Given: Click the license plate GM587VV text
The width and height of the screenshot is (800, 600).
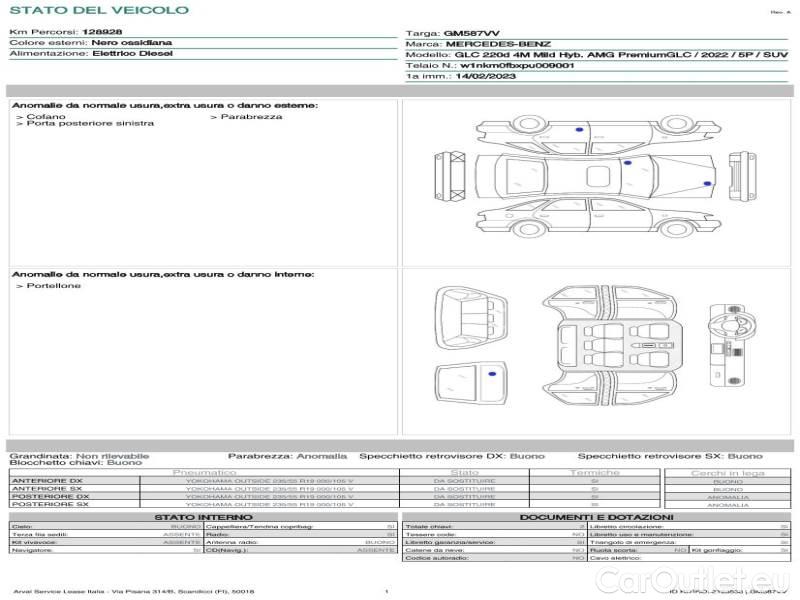Looking at the screenshot, I should pyautogui.click(x=467, y=34).
